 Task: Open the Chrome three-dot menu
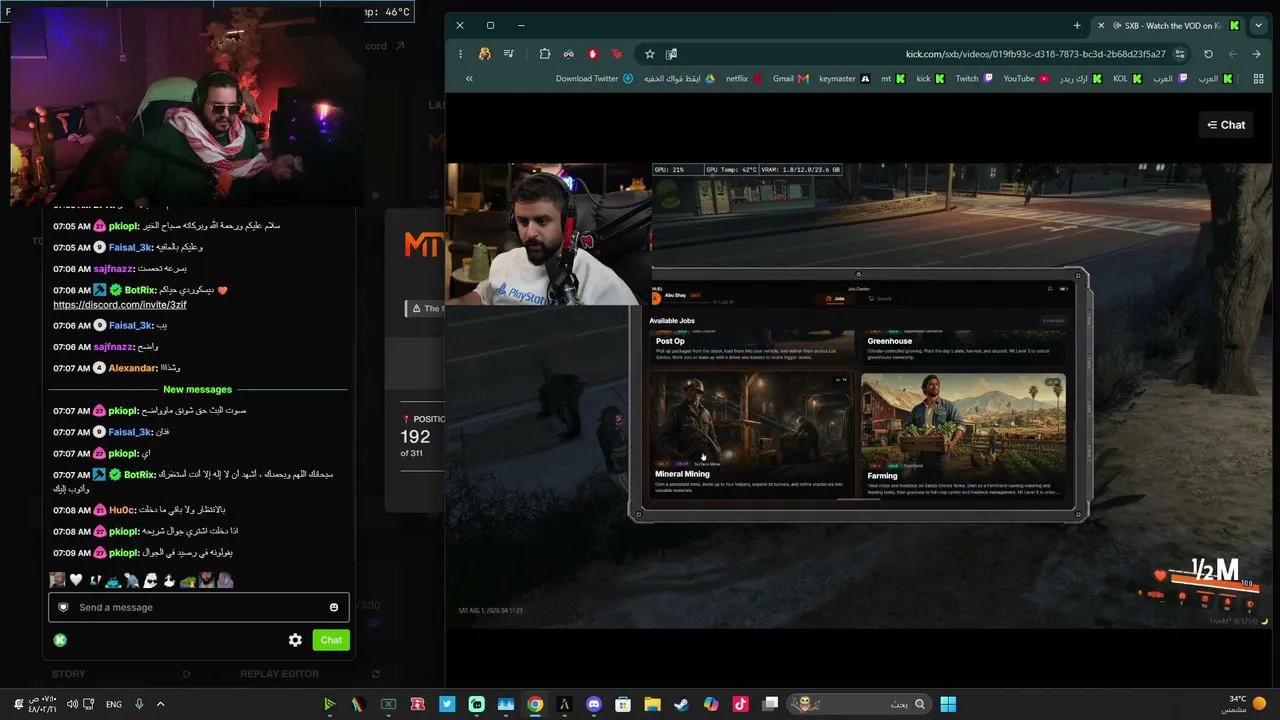click(460, 54)
